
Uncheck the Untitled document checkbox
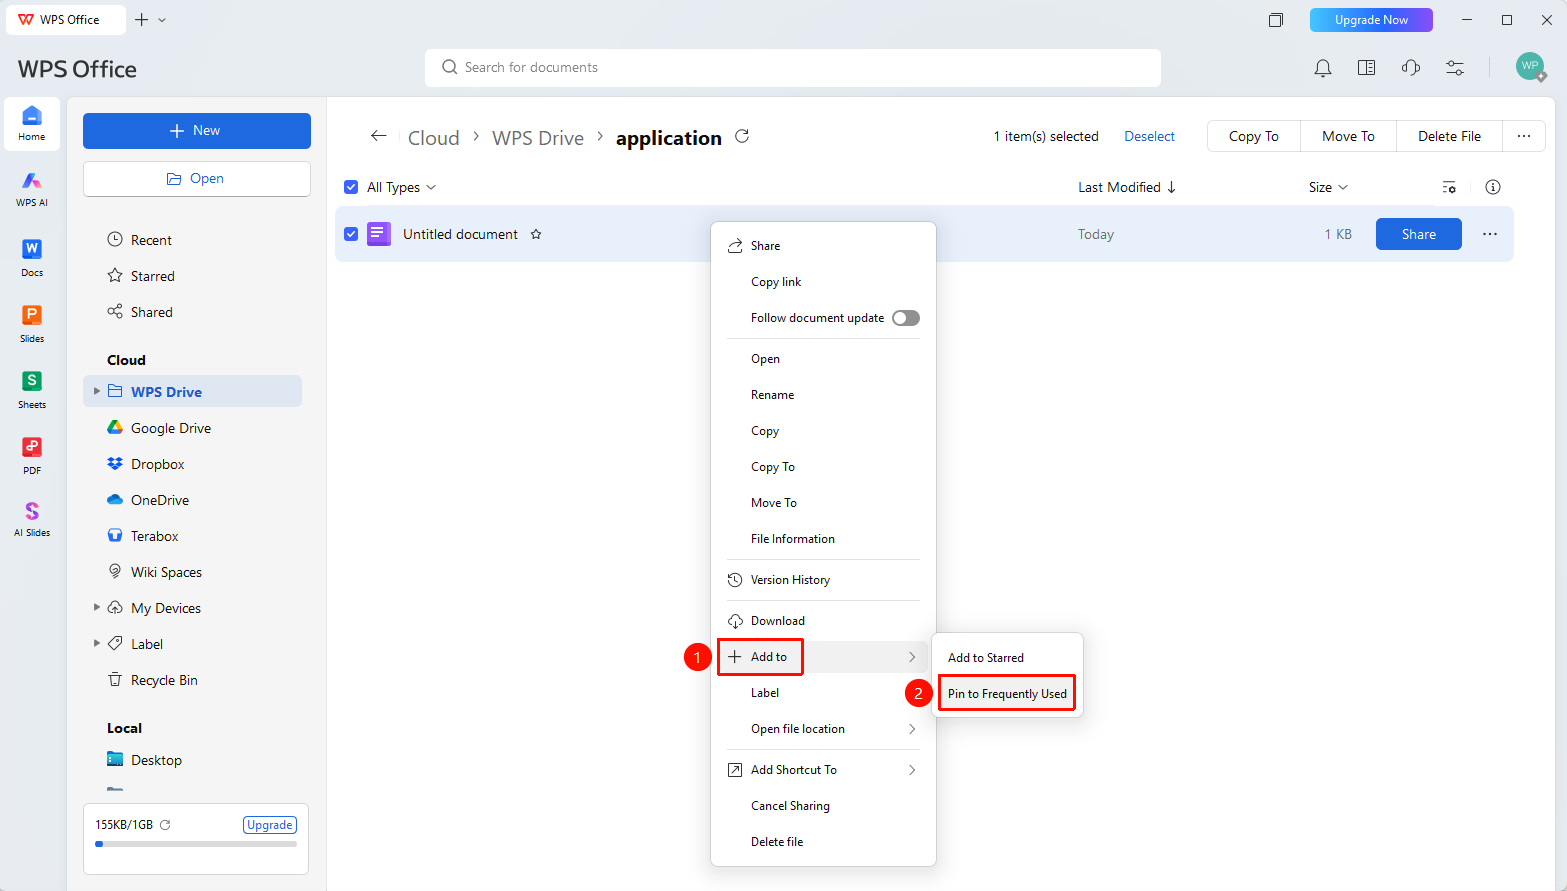point(351,234)
